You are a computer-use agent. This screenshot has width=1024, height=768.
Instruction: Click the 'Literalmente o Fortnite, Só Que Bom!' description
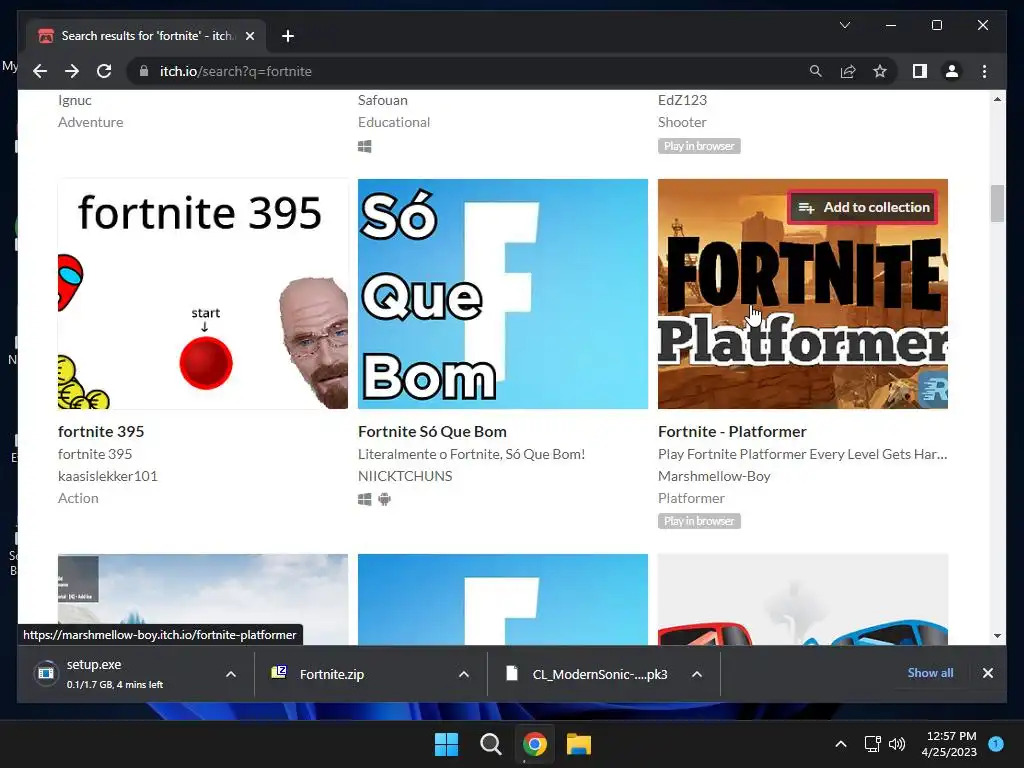[472, 454]
